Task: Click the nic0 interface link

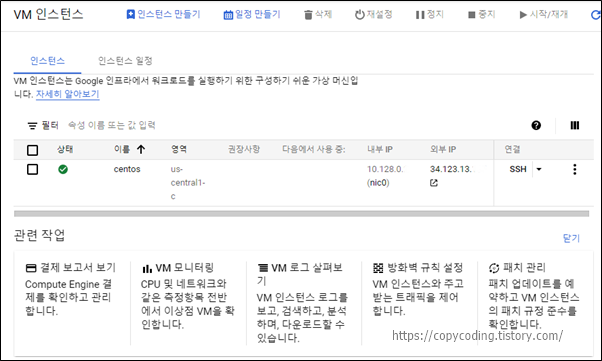Action: [378, 183]
